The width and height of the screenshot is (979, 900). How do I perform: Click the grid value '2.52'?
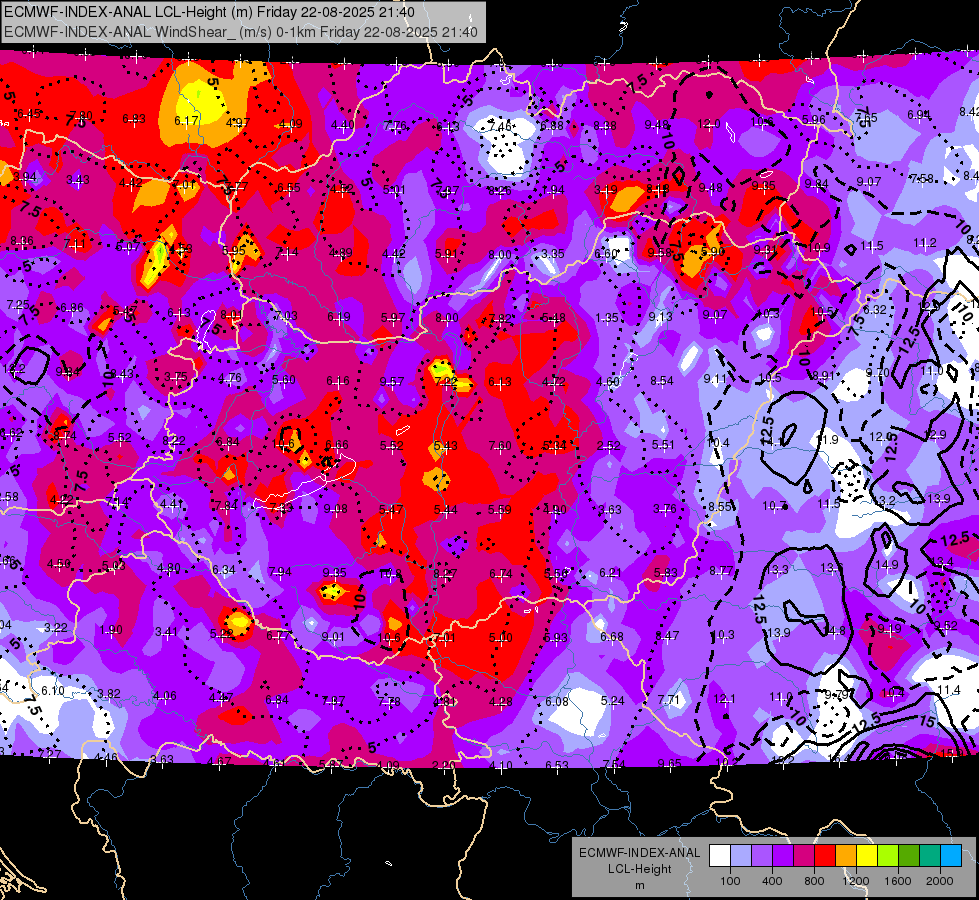(608, 445)
